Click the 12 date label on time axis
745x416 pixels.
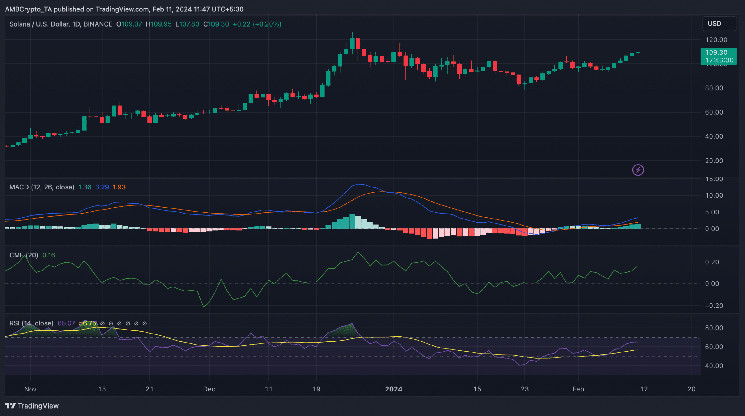pyautogui.click(x=643, y=389)
